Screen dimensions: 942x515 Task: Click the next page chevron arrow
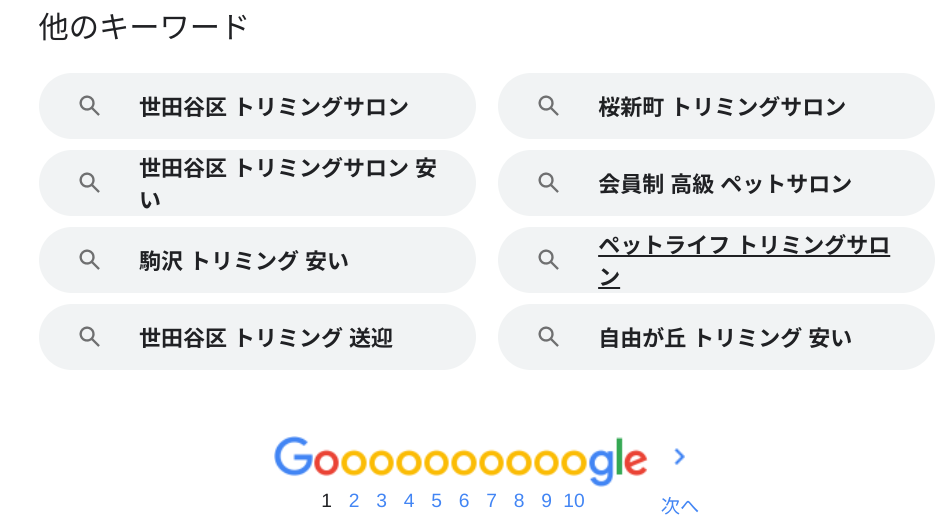[679, 457]
